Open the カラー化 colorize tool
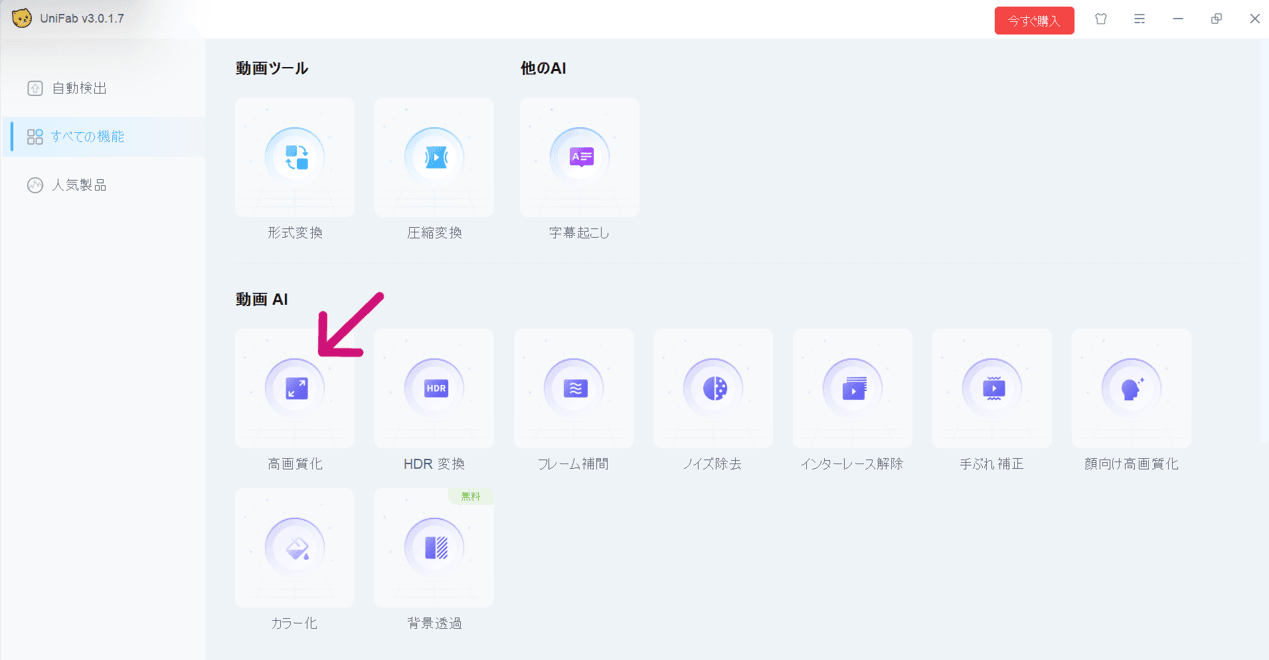Image resolution: width=1269 pixels, height=660 pixels. [295, 547]
